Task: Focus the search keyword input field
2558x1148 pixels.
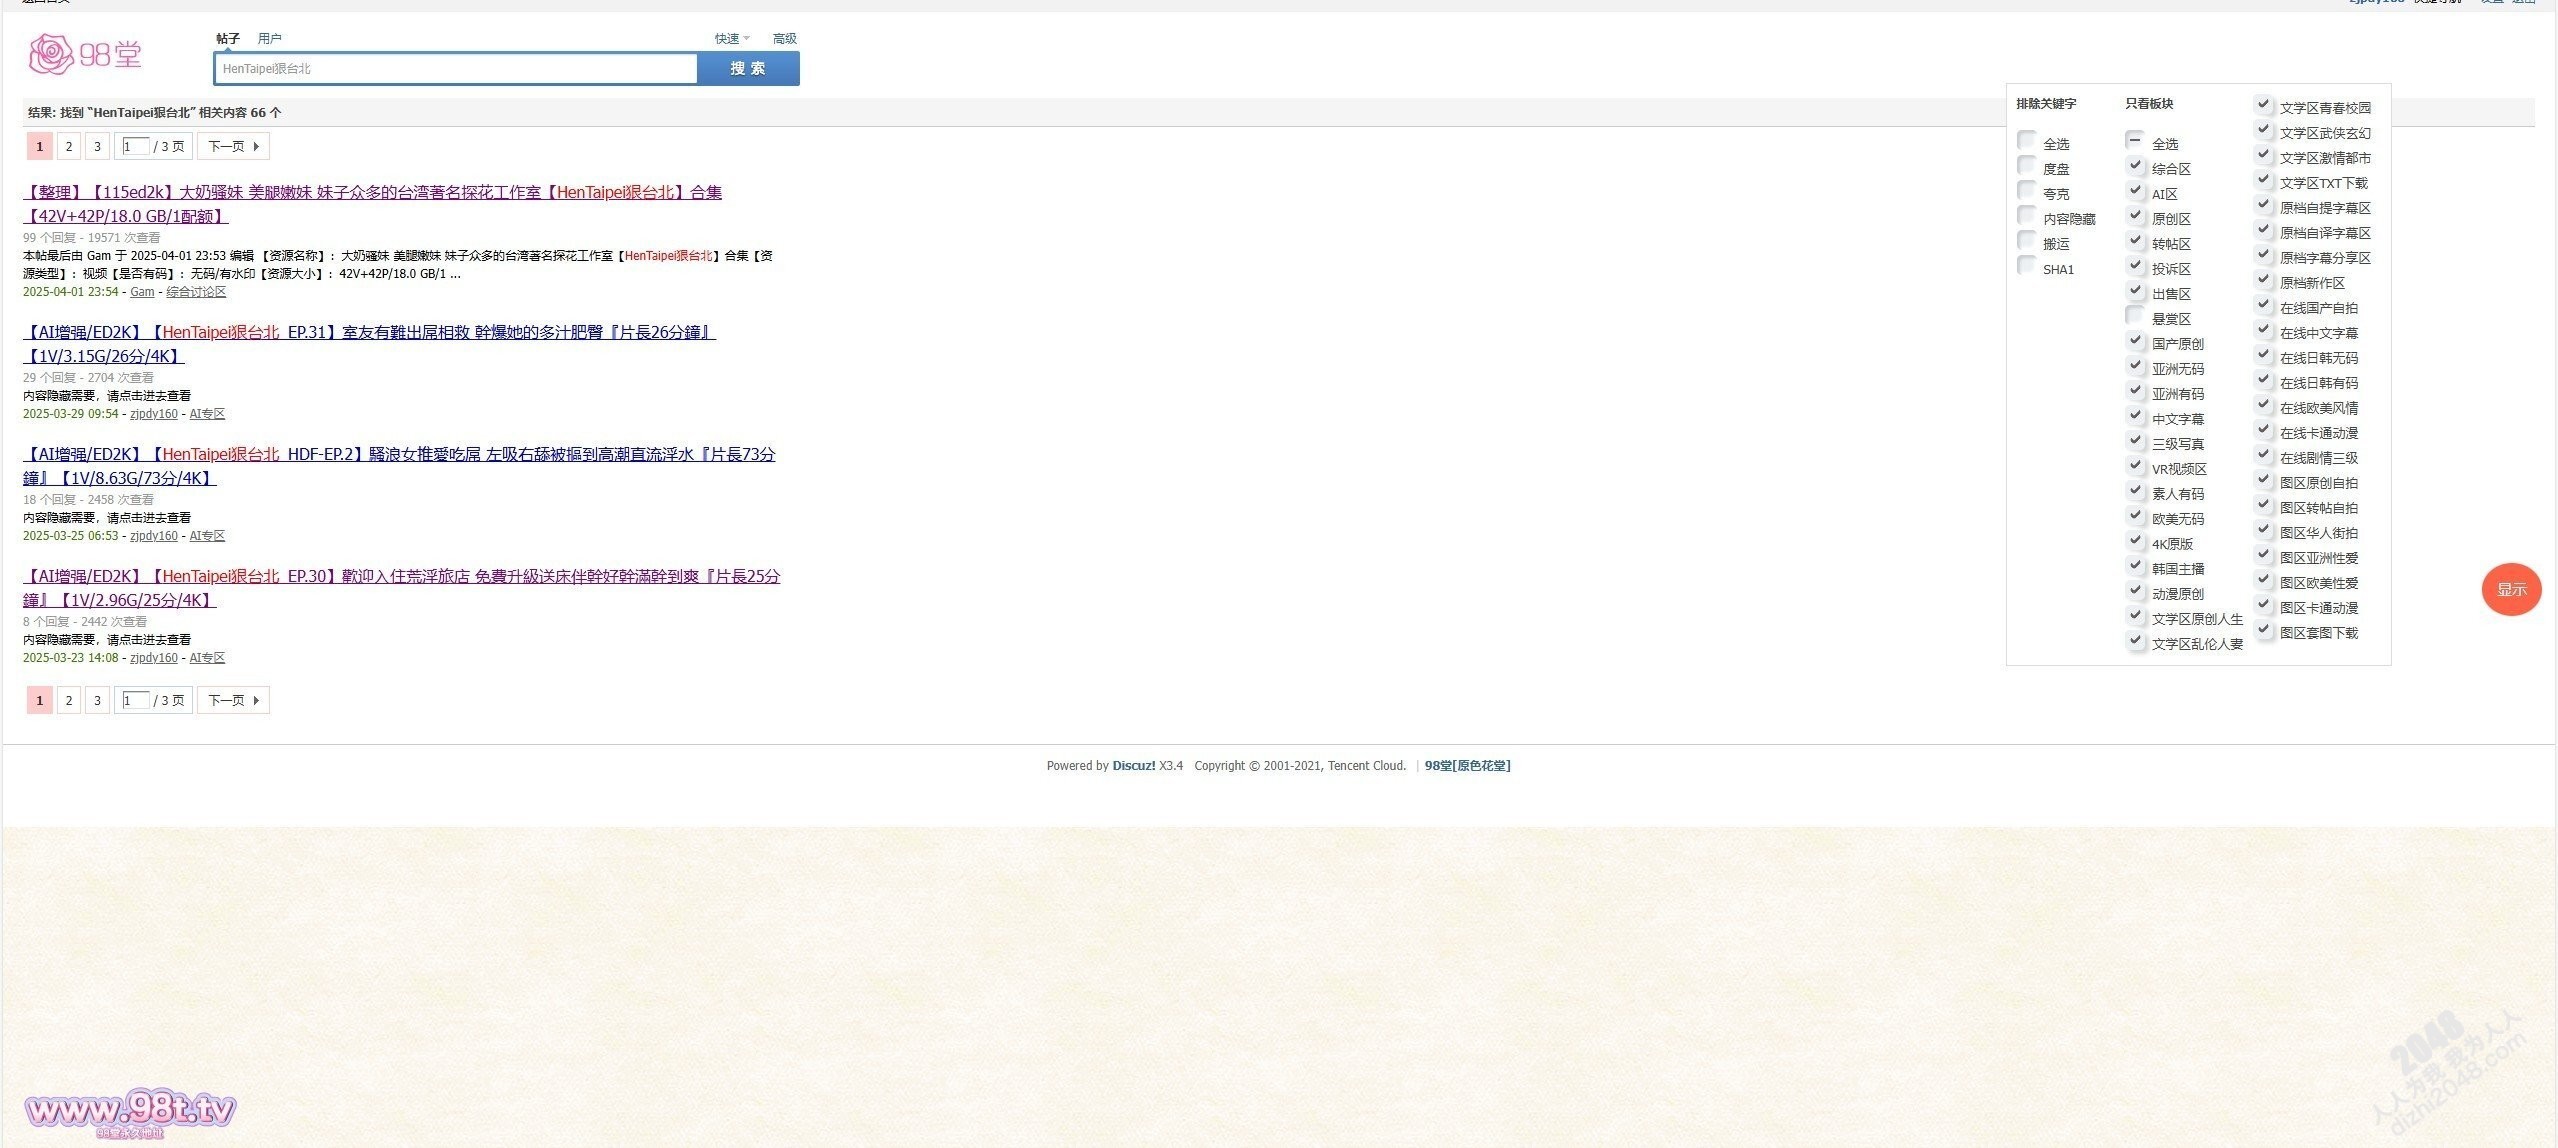Action: (x=456, y=69)
